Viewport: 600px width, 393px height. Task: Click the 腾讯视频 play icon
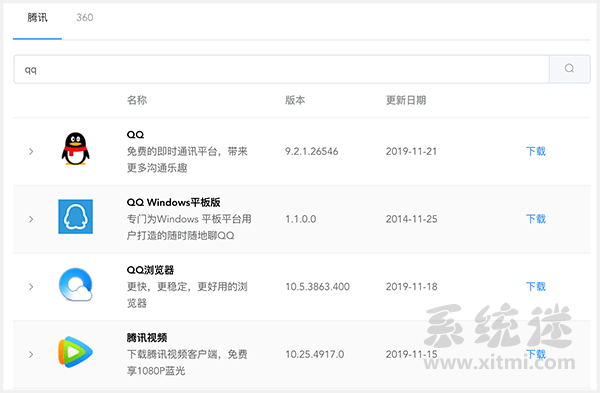click(75, 352)
